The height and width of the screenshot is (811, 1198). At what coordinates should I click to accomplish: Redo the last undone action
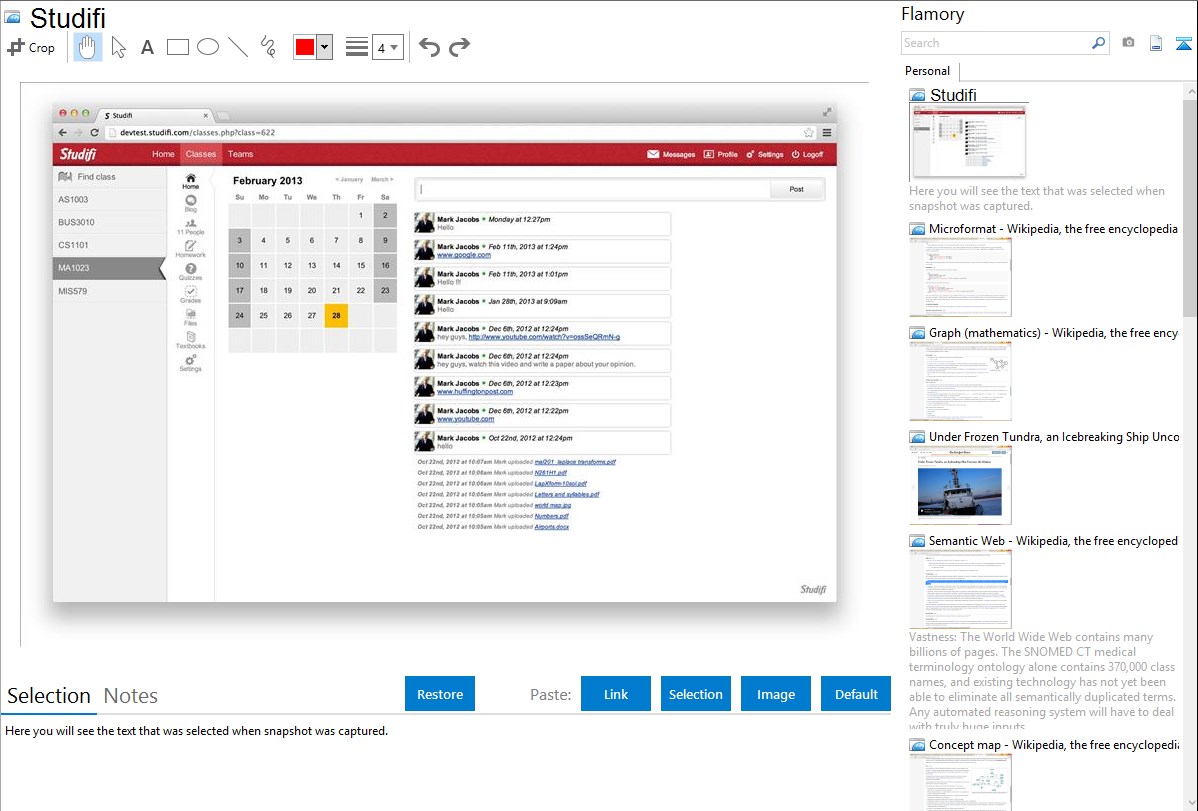tap(459, 47)
